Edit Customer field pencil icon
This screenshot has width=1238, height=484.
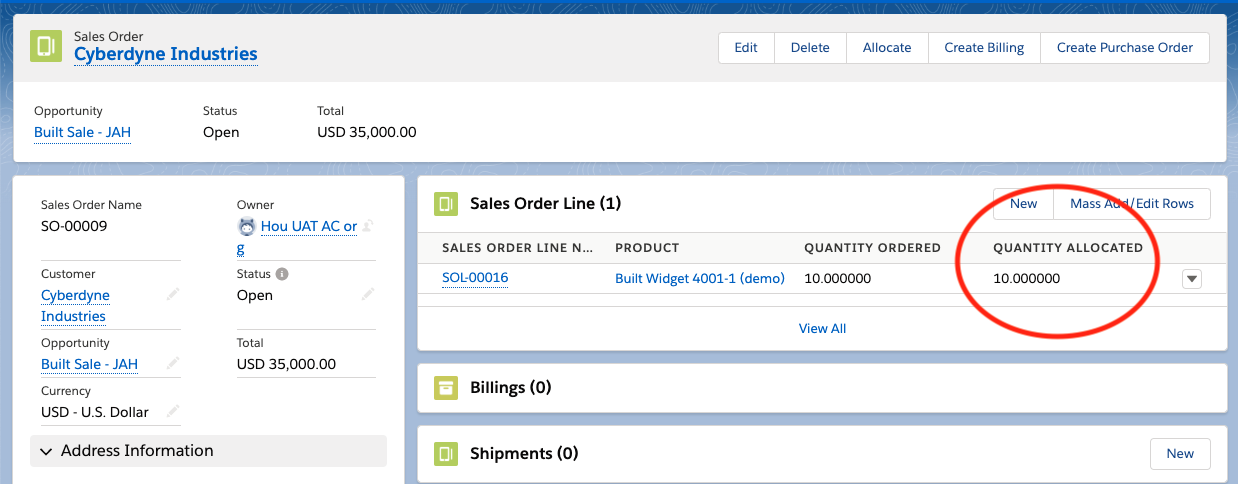click(173, 295)
